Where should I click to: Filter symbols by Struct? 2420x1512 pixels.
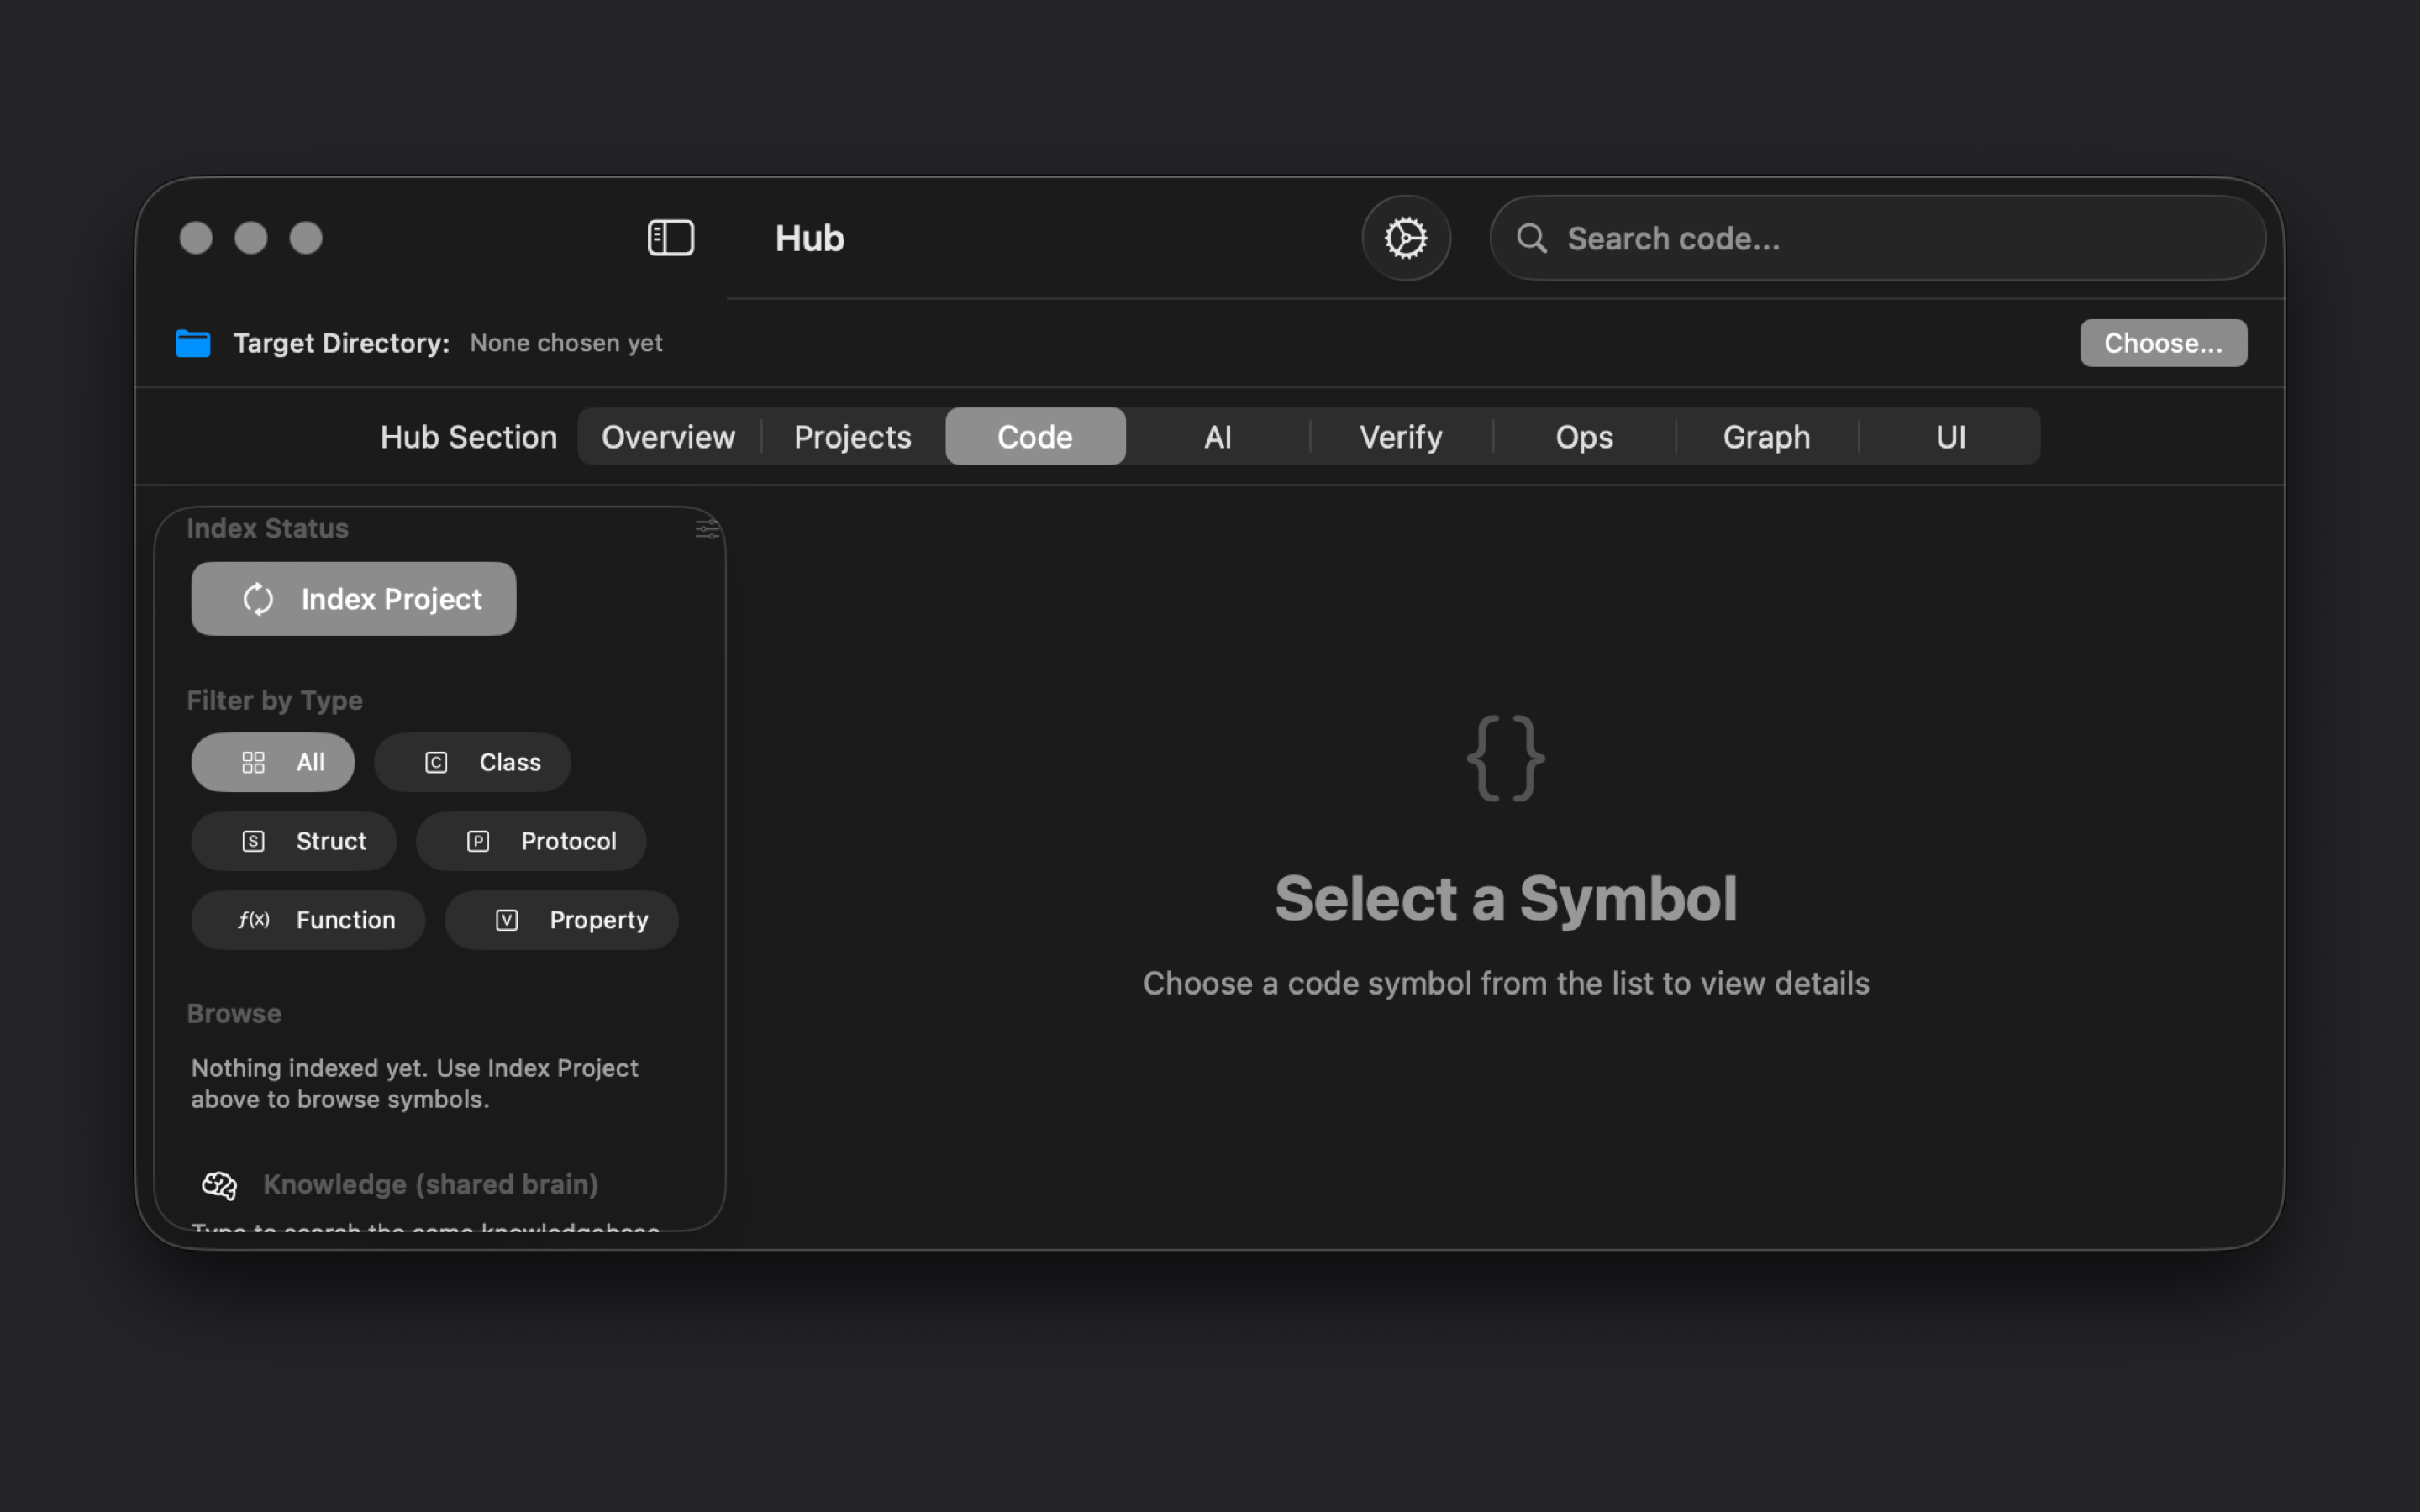[294, 841]
